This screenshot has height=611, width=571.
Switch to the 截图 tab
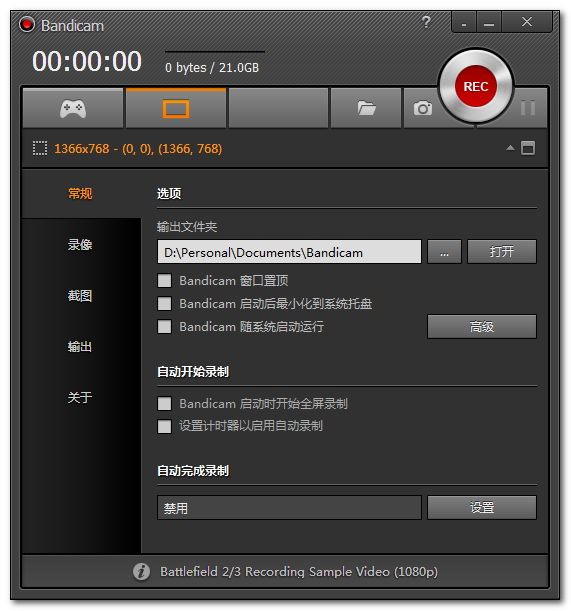tap(80, 296)
